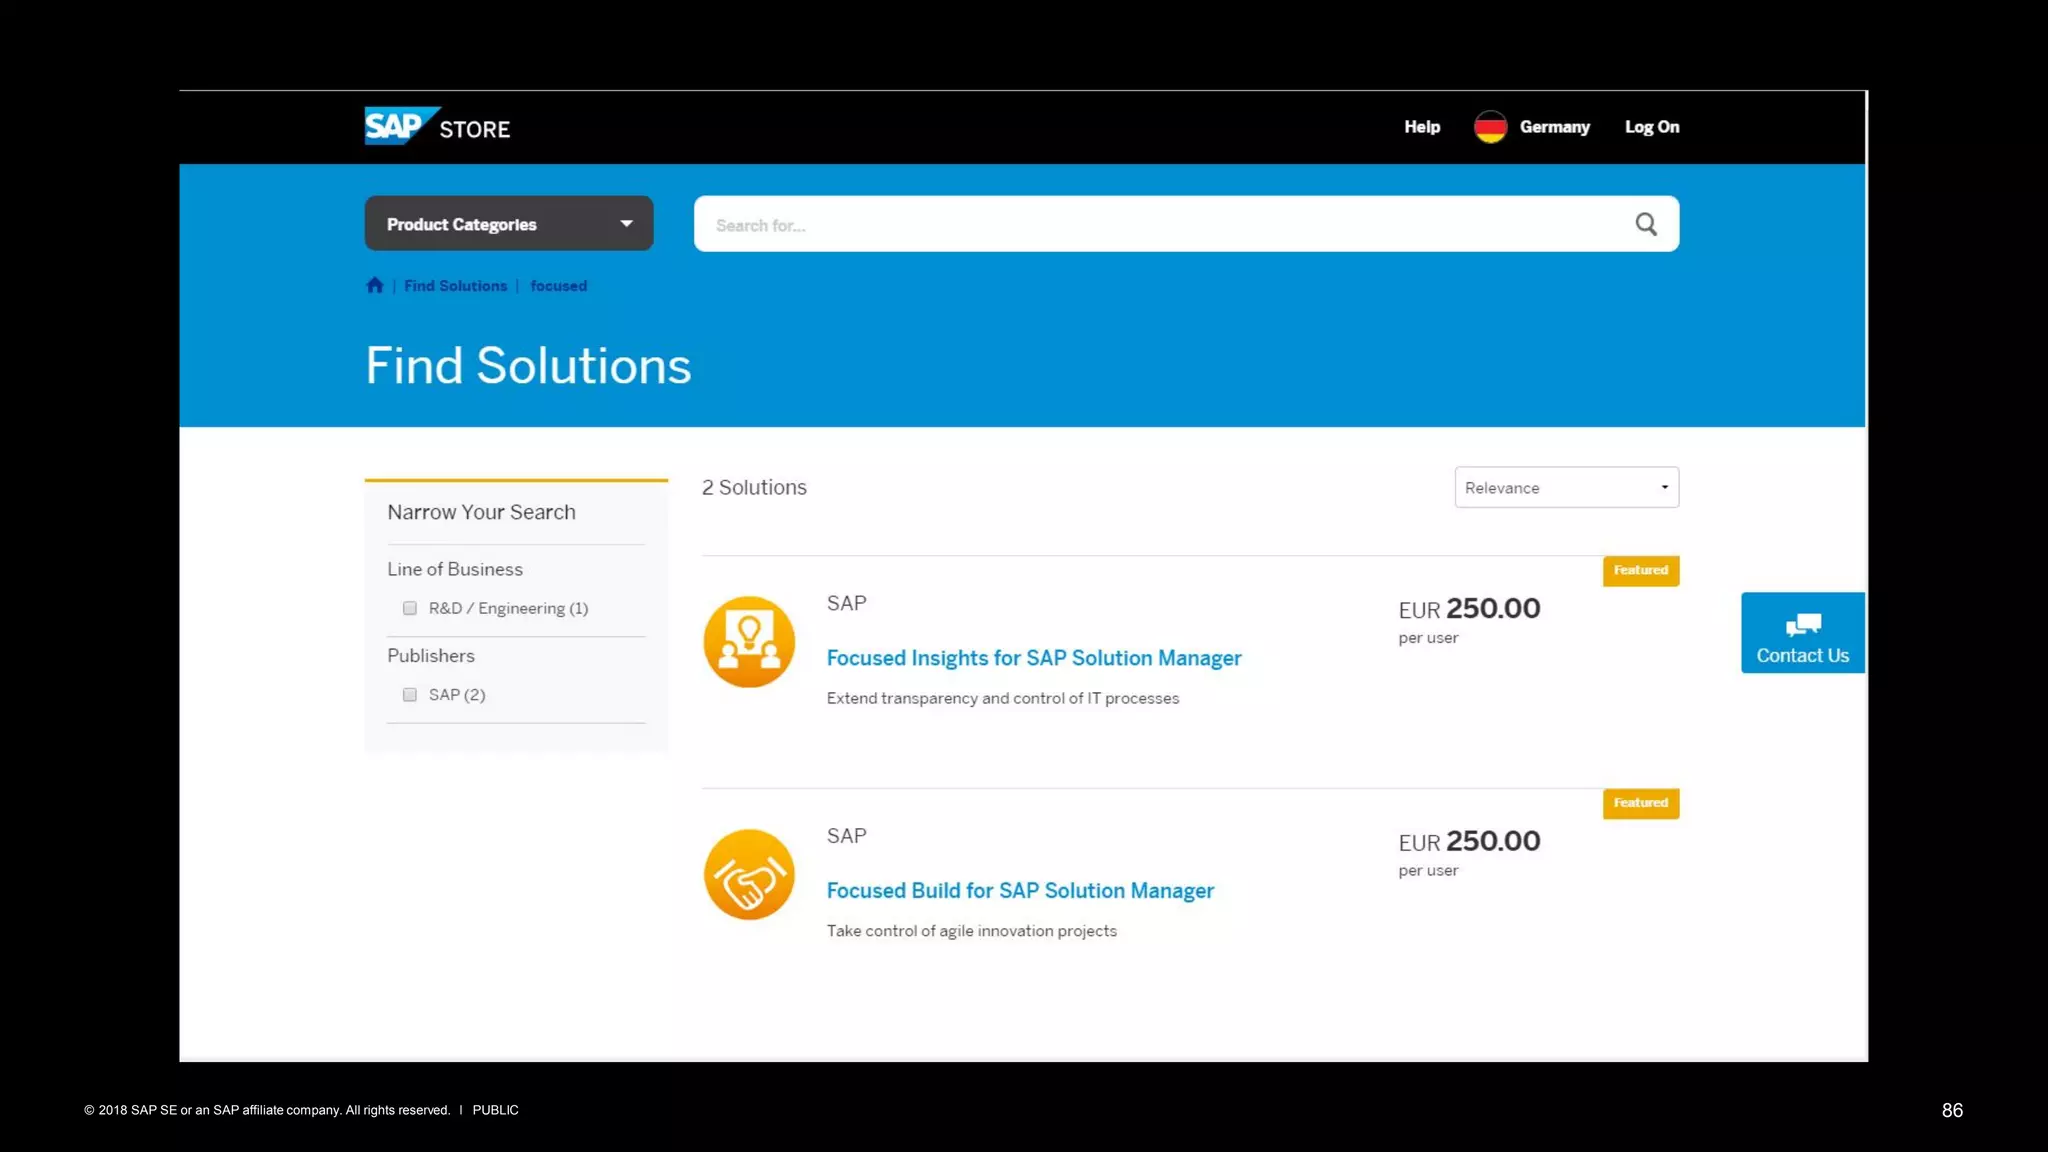Viewport: 2048px width, 1152px height.
Task: Open the Focused Build handshake icon
Action: pos(749,875)
